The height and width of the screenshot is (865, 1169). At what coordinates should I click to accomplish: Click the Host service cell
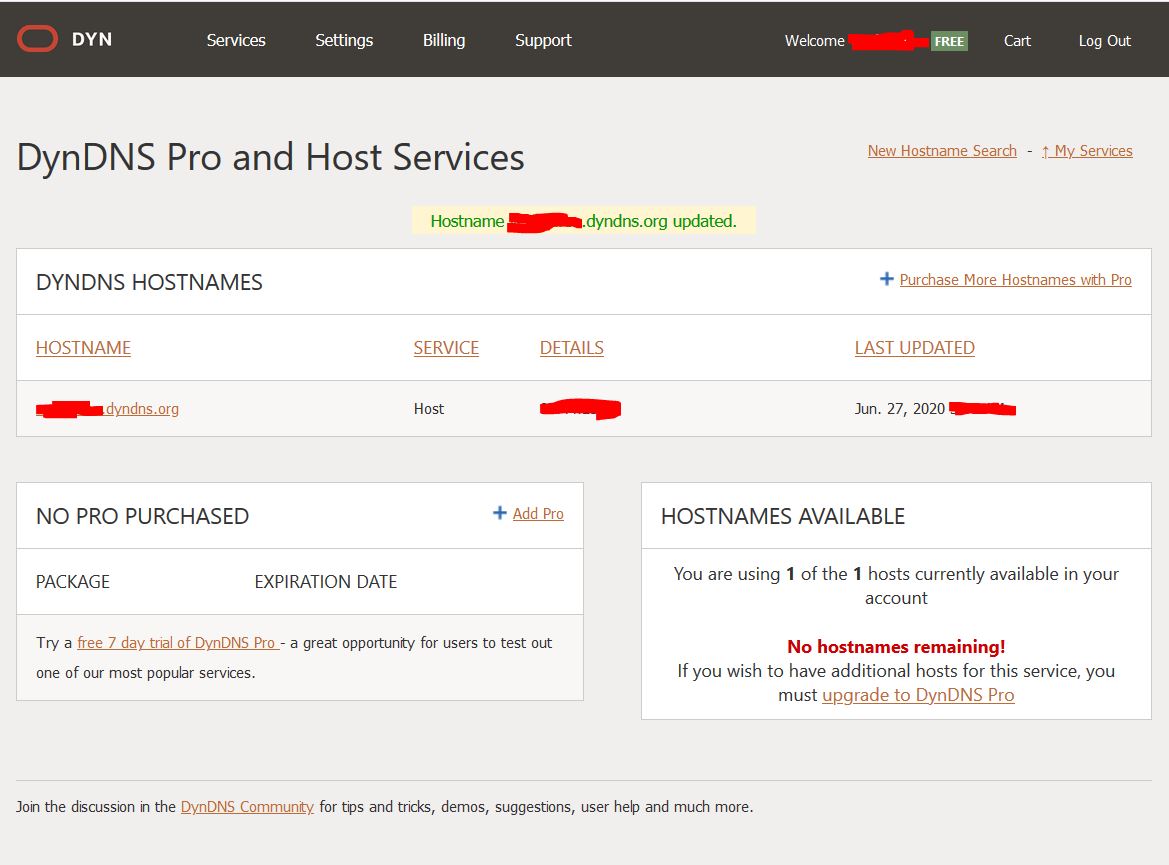click(429, 409)
